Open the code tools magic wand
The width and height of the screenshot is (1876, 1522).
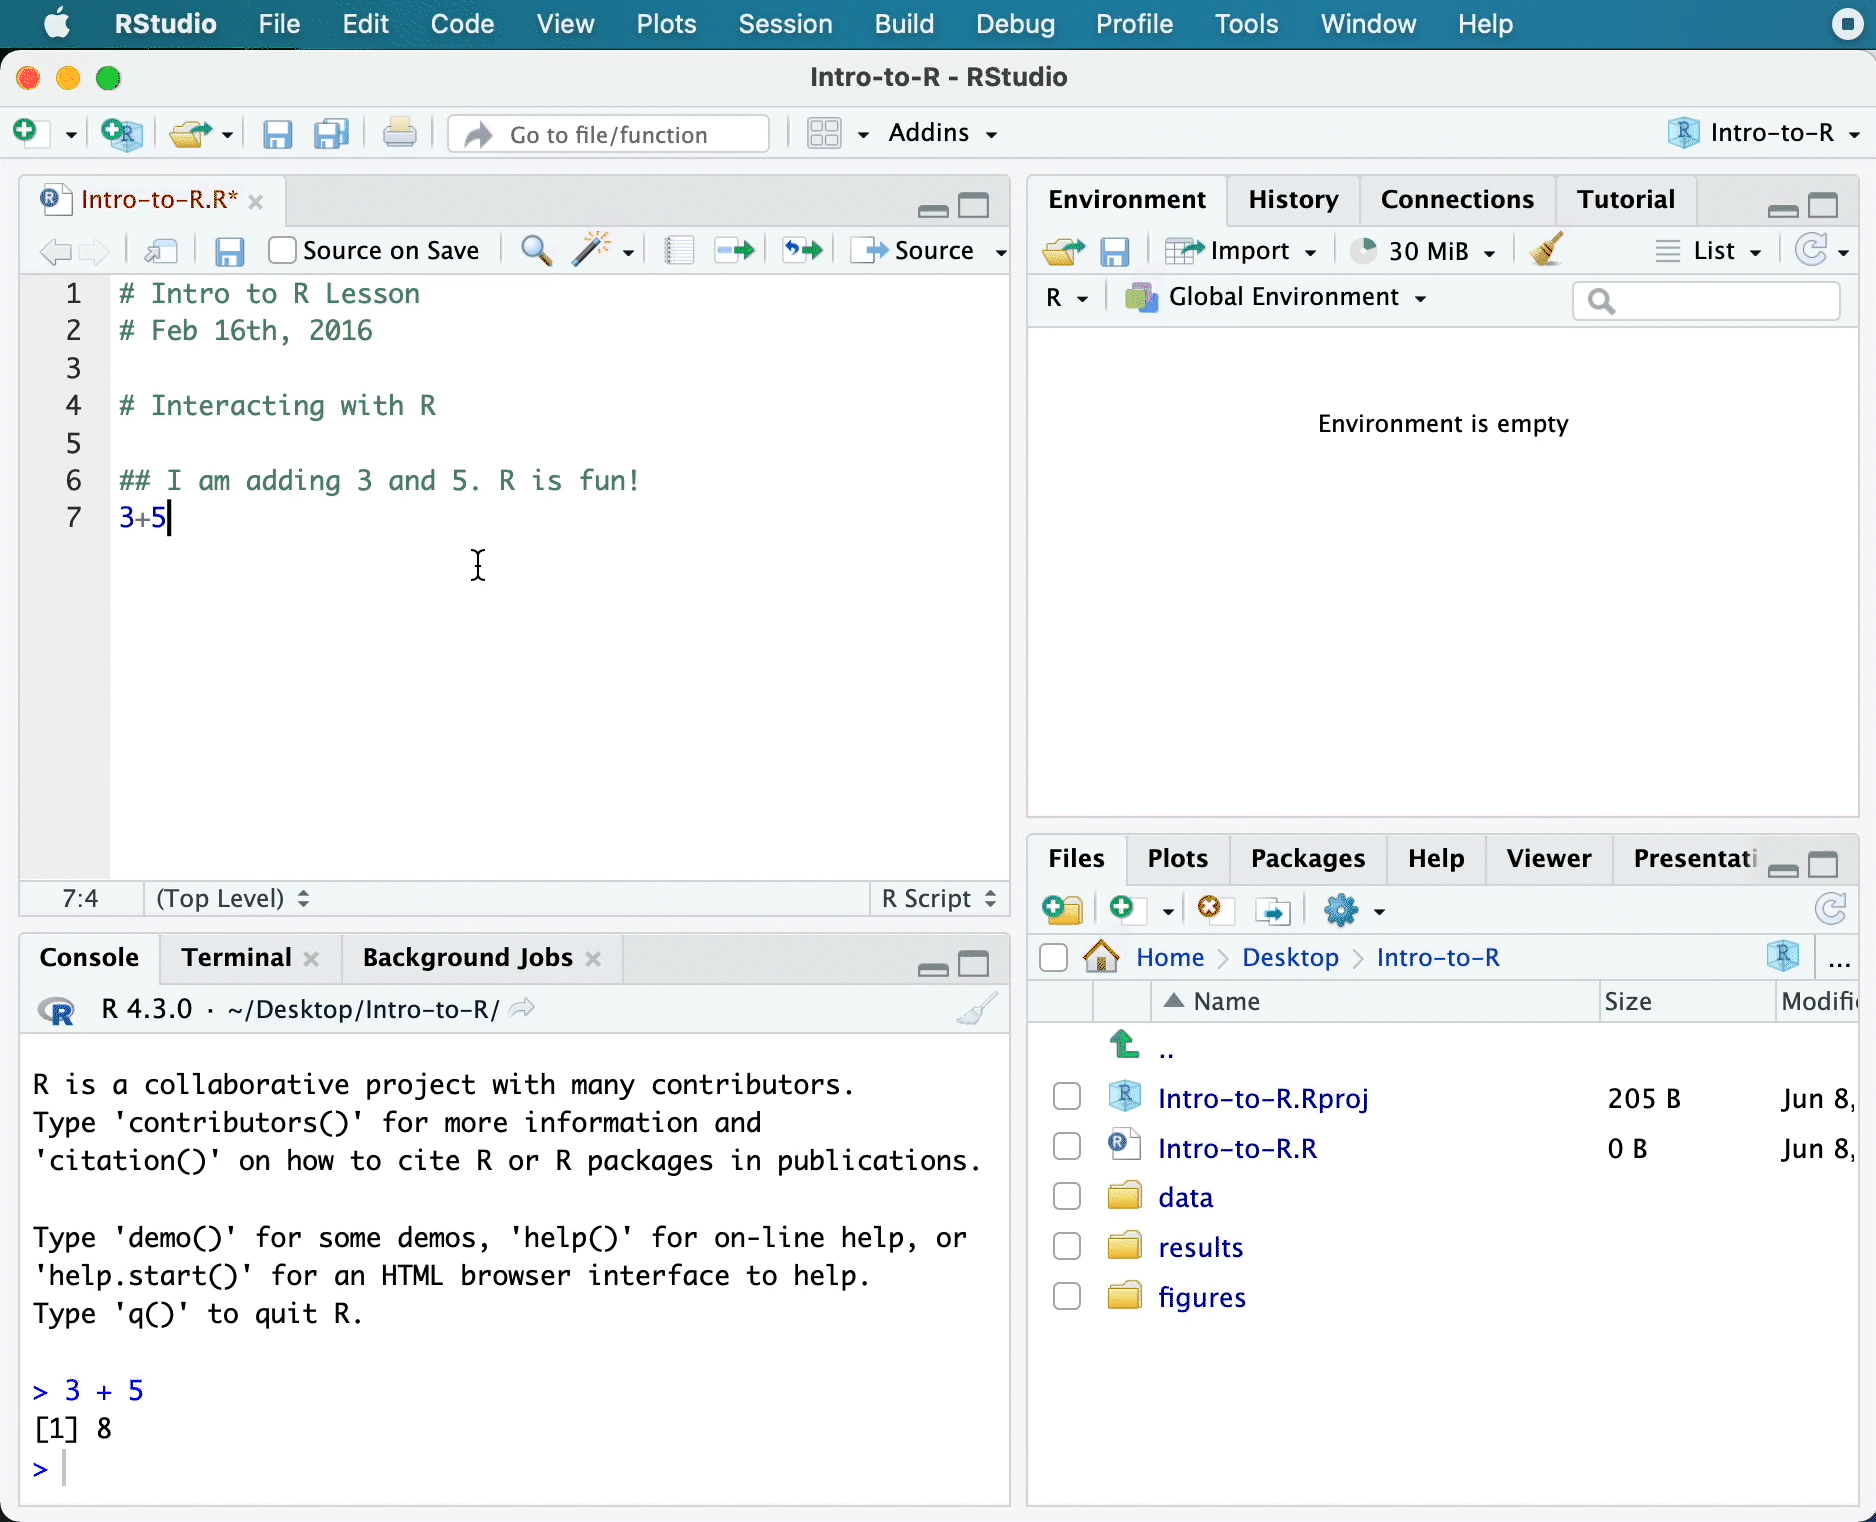tap(592, 250)
